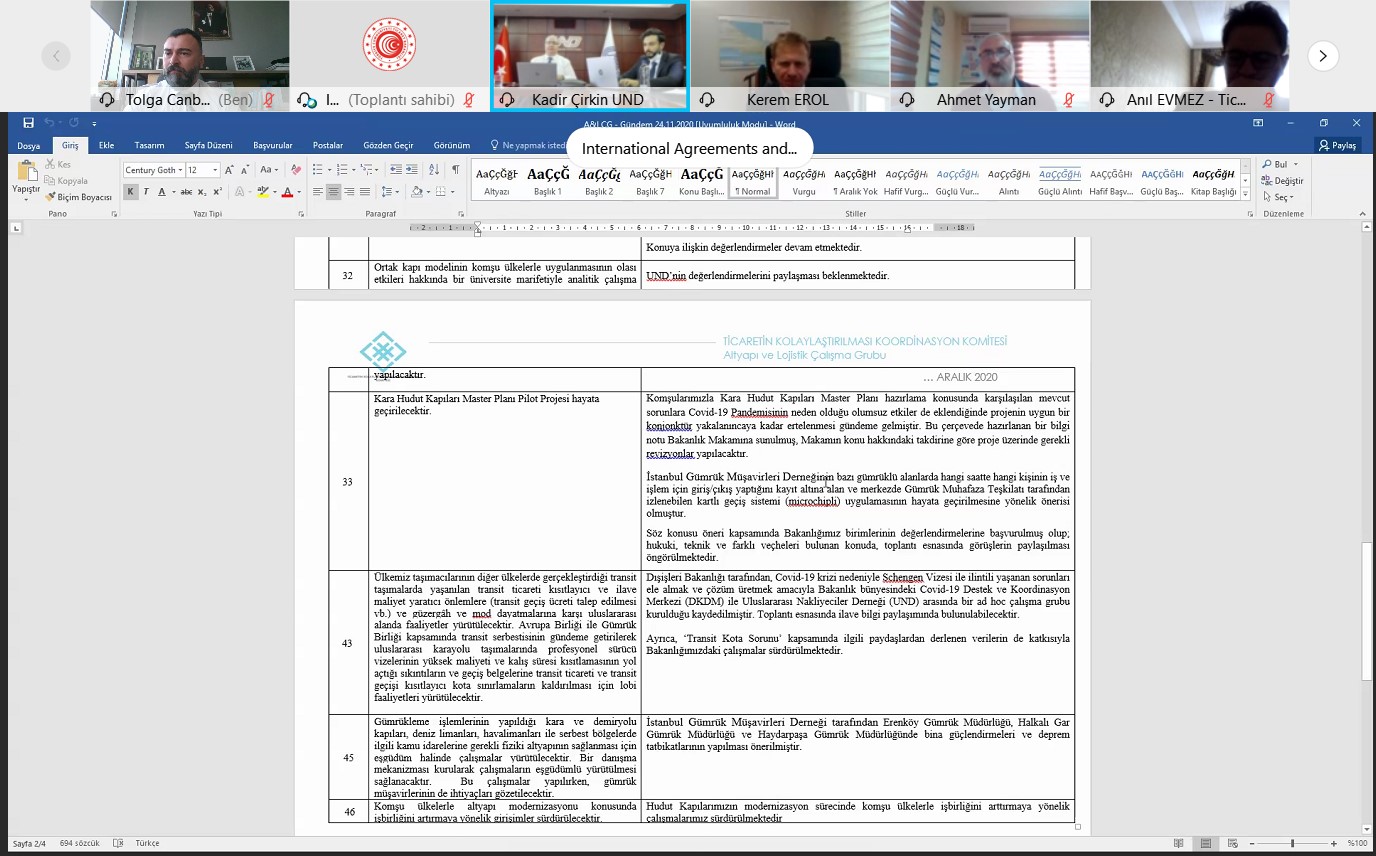Viewport: 1376px width, 856px height.
Task: Open change case Aa dropdown
Action: pos(269,170)
